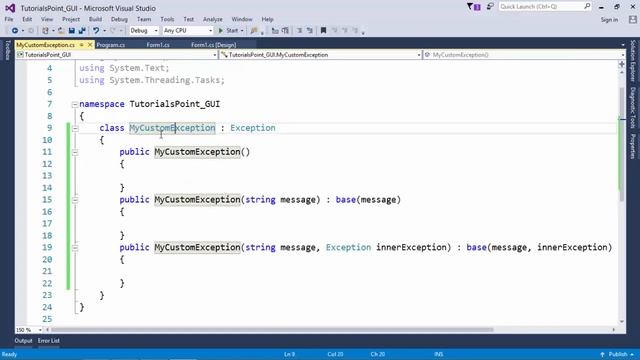
Task: Open the Solution Explorer side tab
Action: (633, 60)
